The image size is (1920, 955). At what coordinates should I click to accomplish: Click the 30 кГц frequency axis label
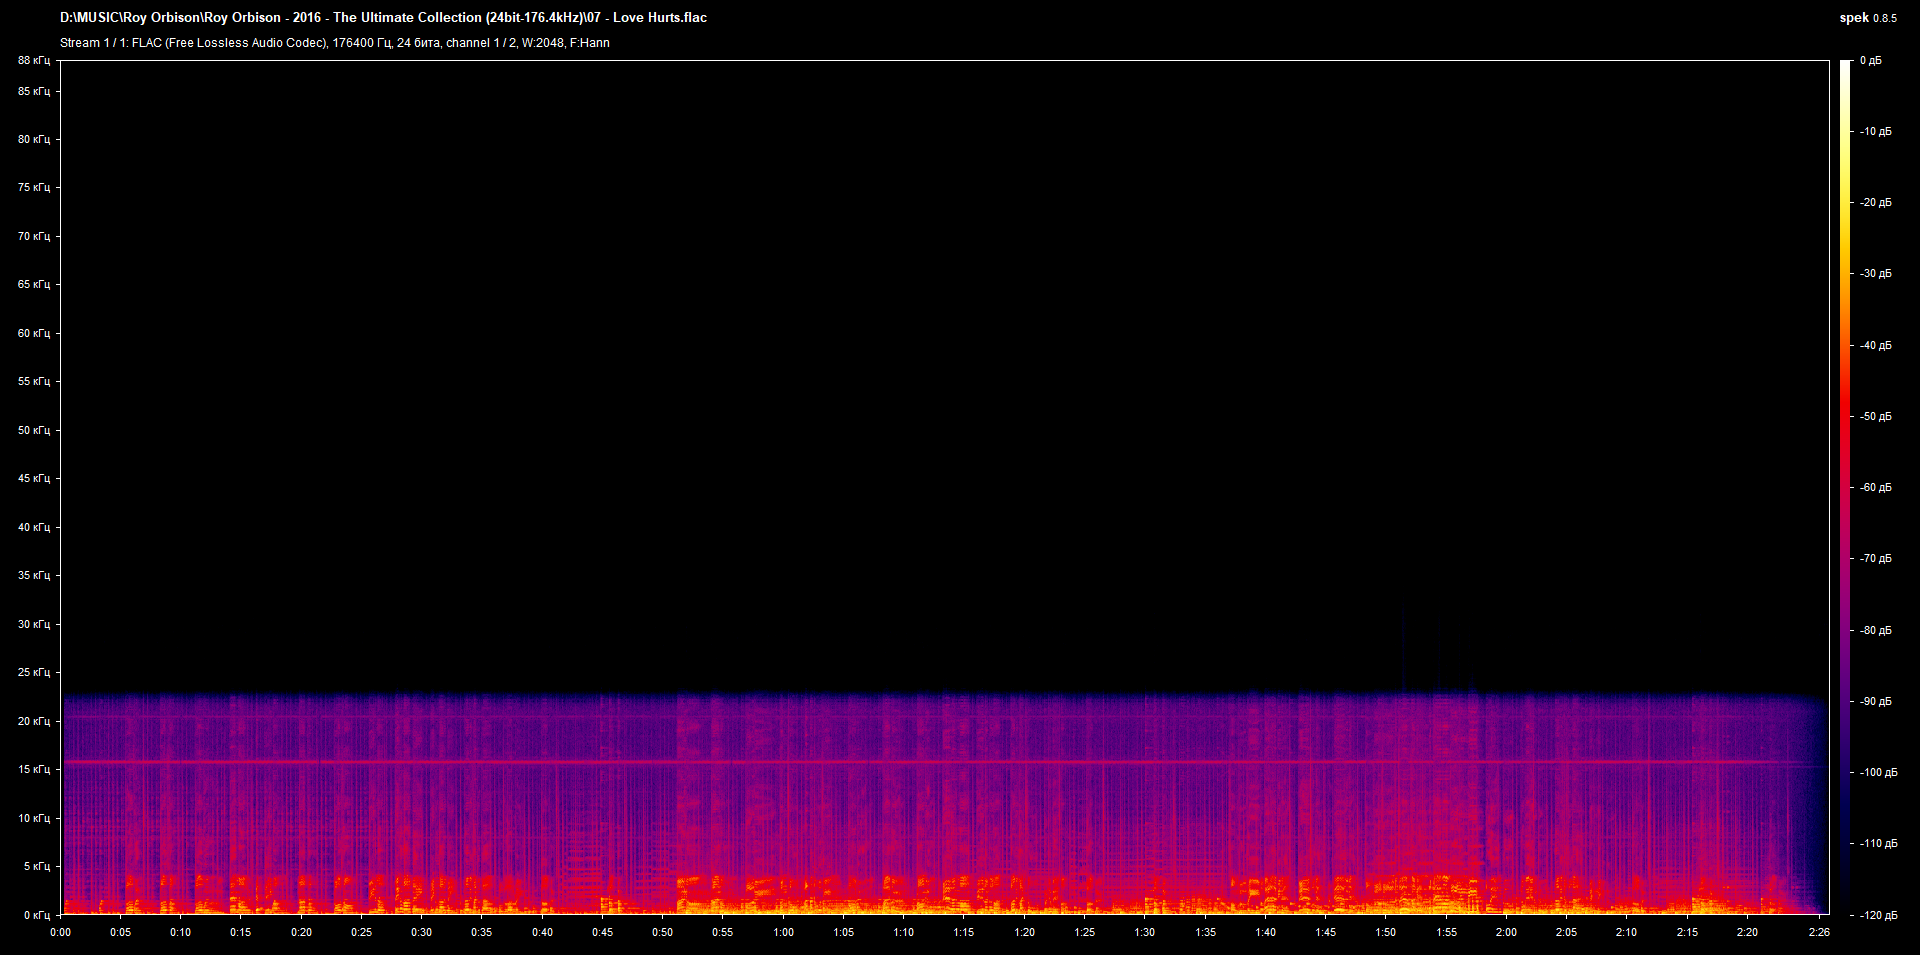pyautogui.click(x=33, y=624)
